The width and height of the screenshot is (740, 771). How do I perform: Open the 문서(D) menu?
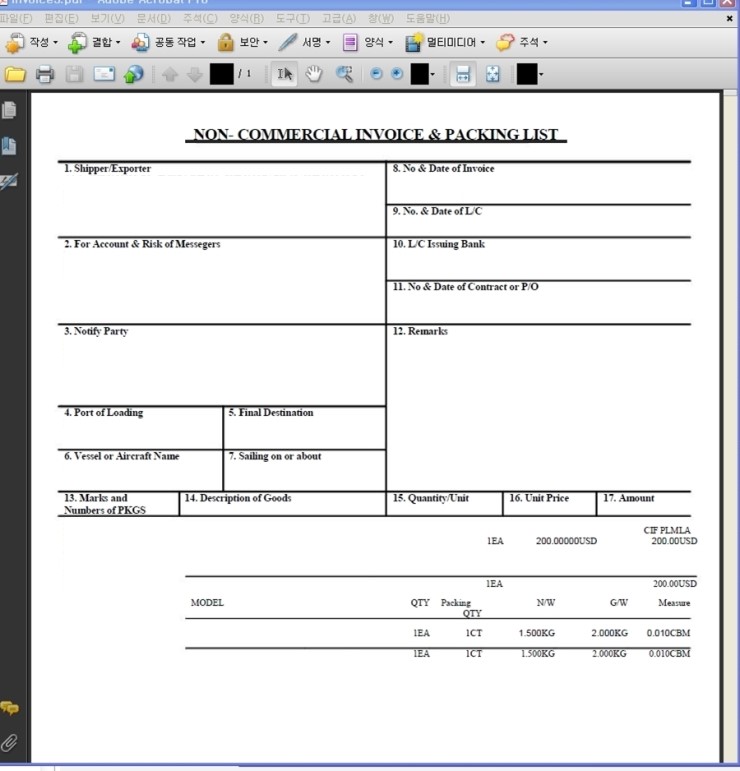pos(154,19)
